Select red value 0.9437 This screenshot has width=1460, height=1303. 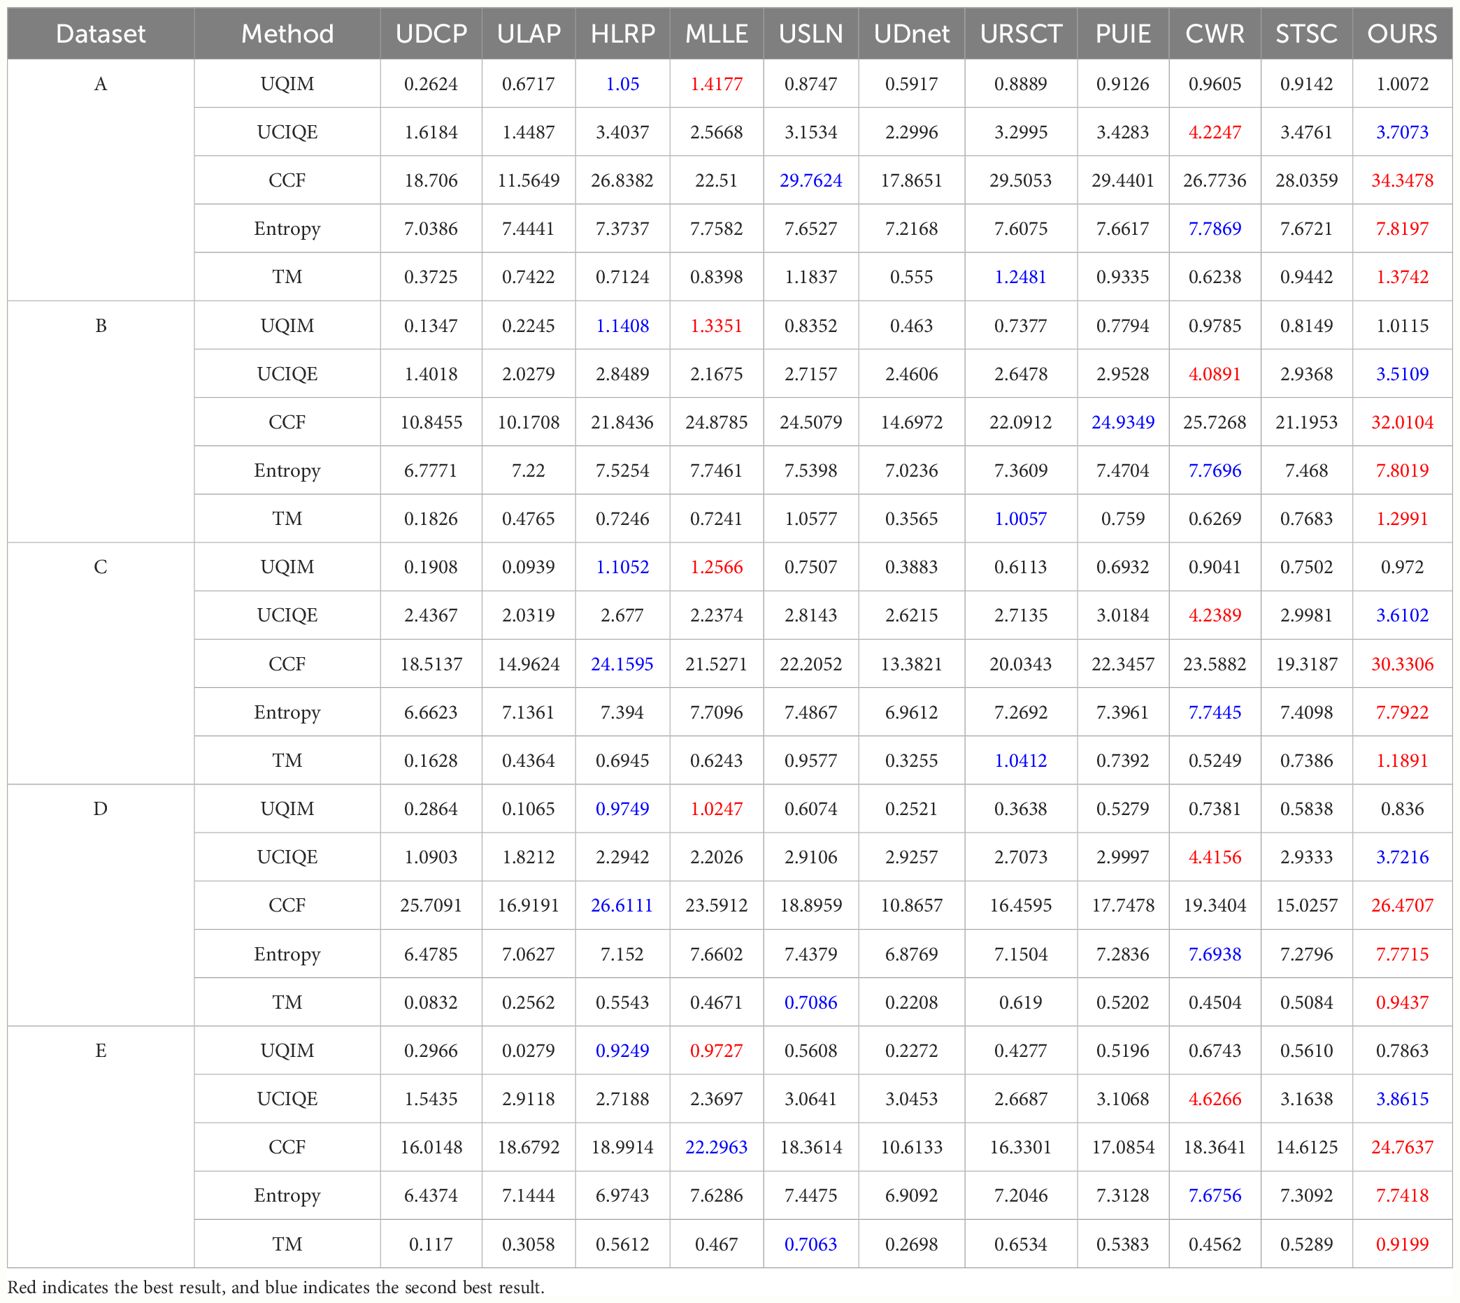coord(1402,1002)
